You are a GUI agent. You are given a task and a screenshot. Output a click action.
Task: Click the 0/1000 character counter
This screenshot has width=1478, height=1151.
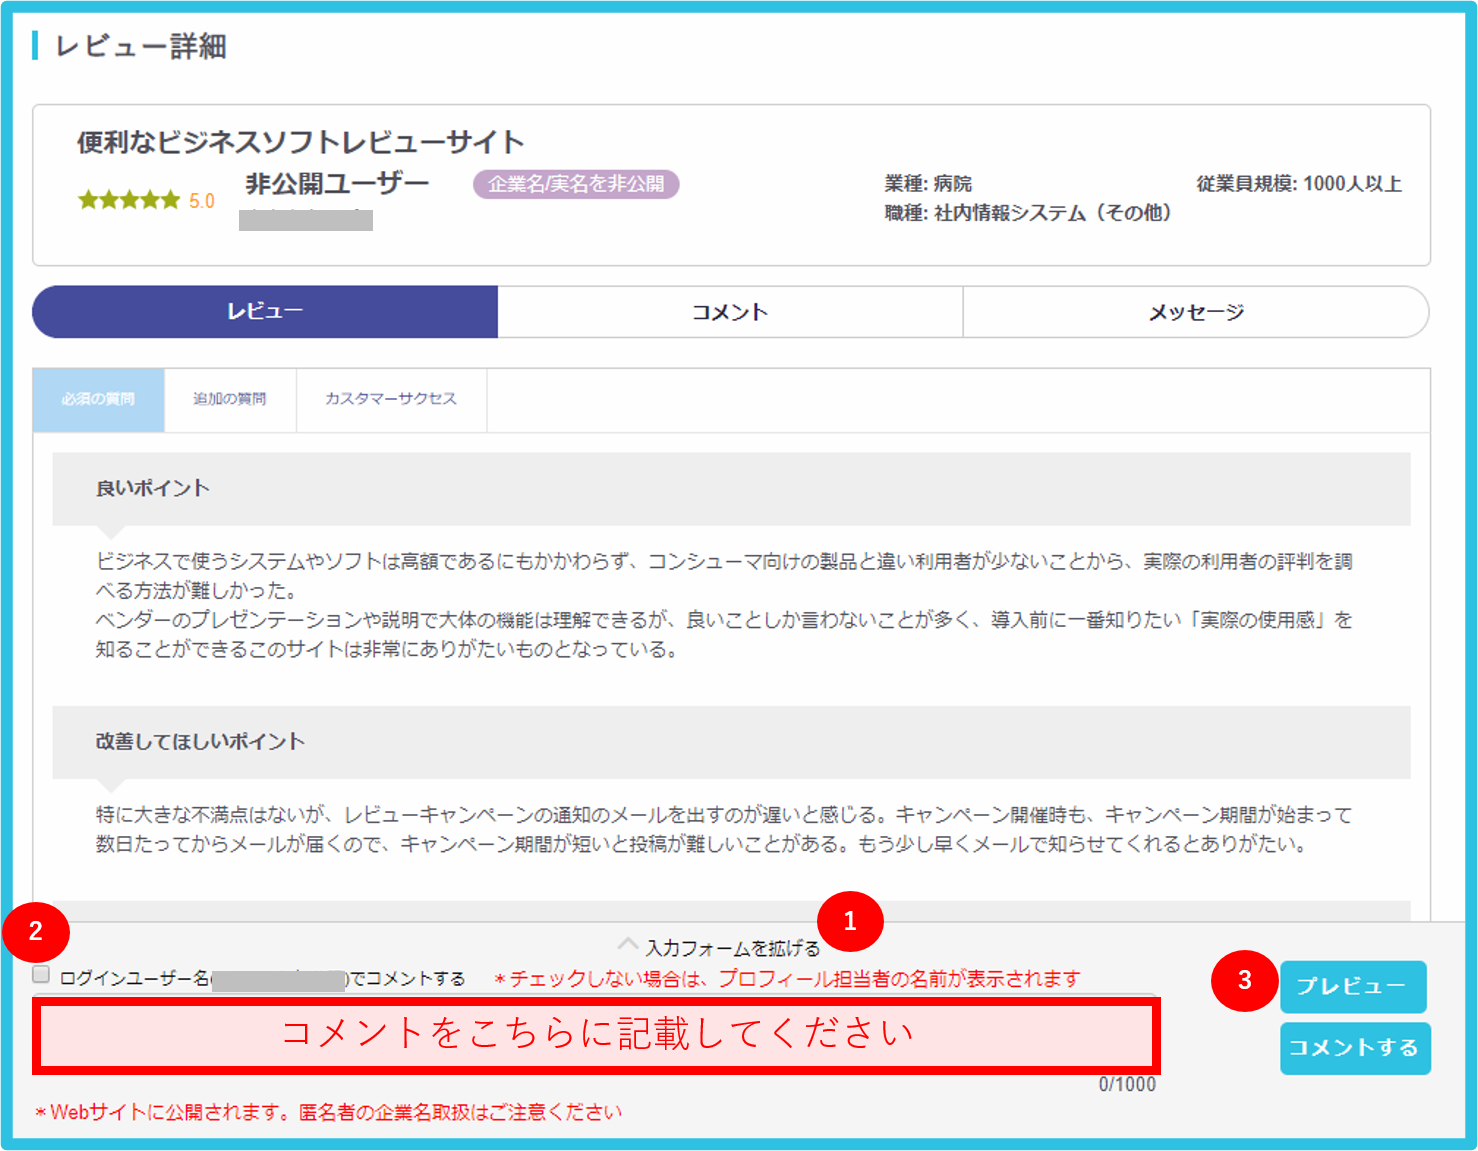(x=1128, y=1084)
